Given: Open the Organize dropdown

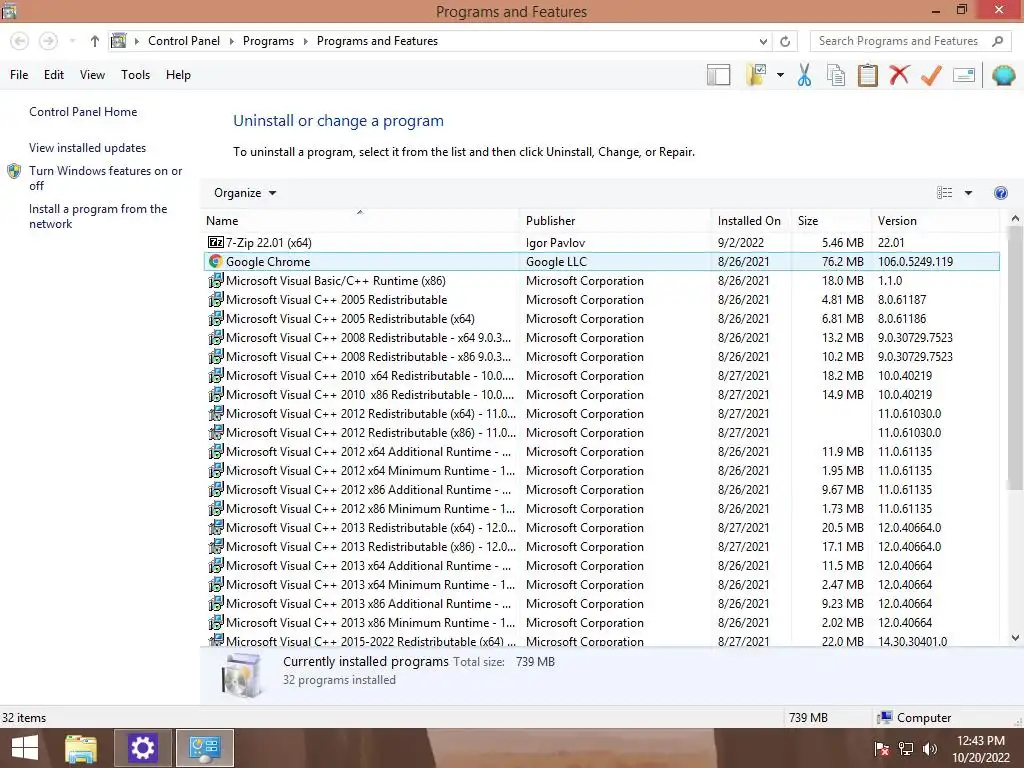Looking at the screenshot, I should point(245,193).
